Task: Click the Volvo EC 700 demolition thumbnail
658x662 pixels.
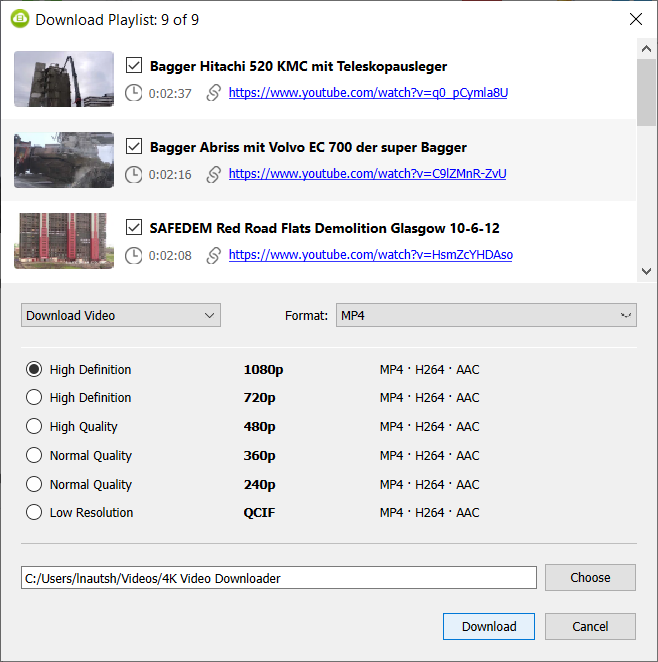Action: [64, 160]
